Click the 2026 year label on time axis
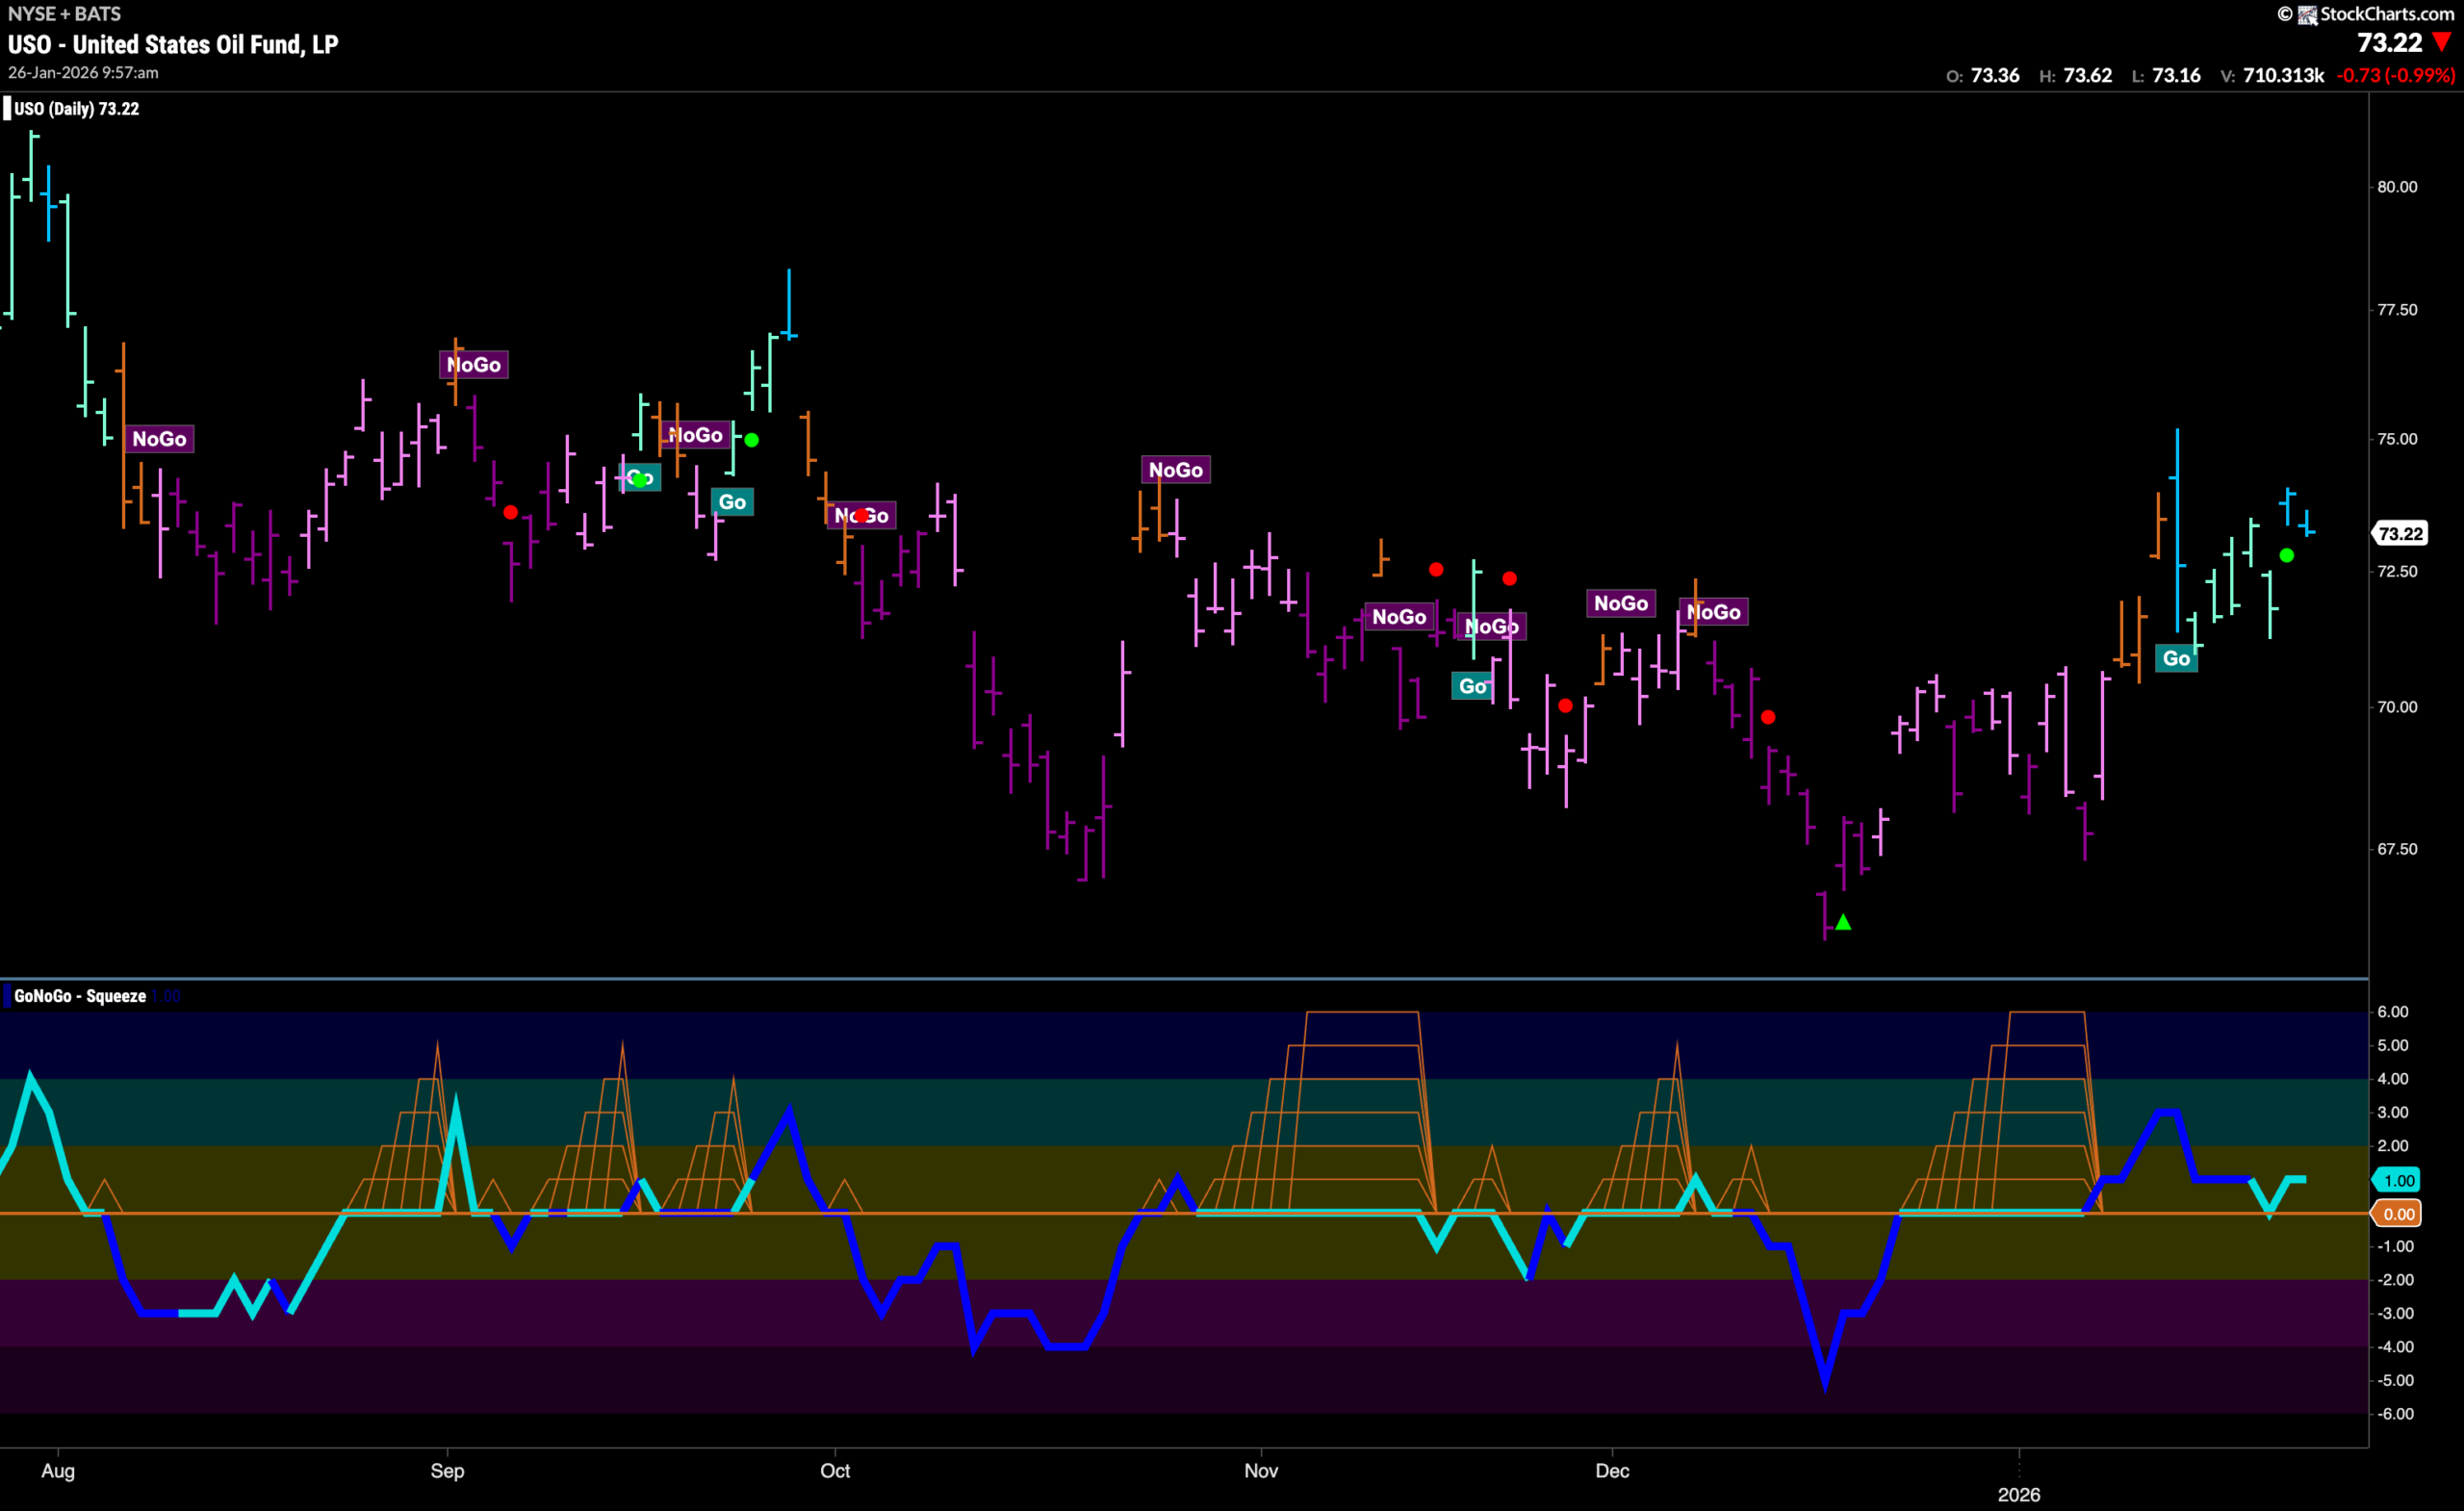Image resolution: width=2464 pixels, height=1511 pixels. [x=2019, y=1494]
